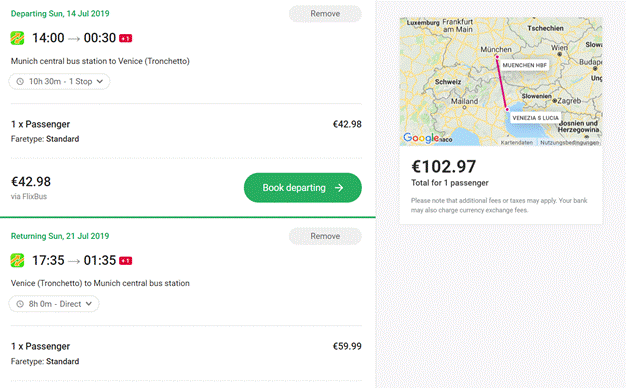Open the Kartendaten link on map

[x=517, y=143]
